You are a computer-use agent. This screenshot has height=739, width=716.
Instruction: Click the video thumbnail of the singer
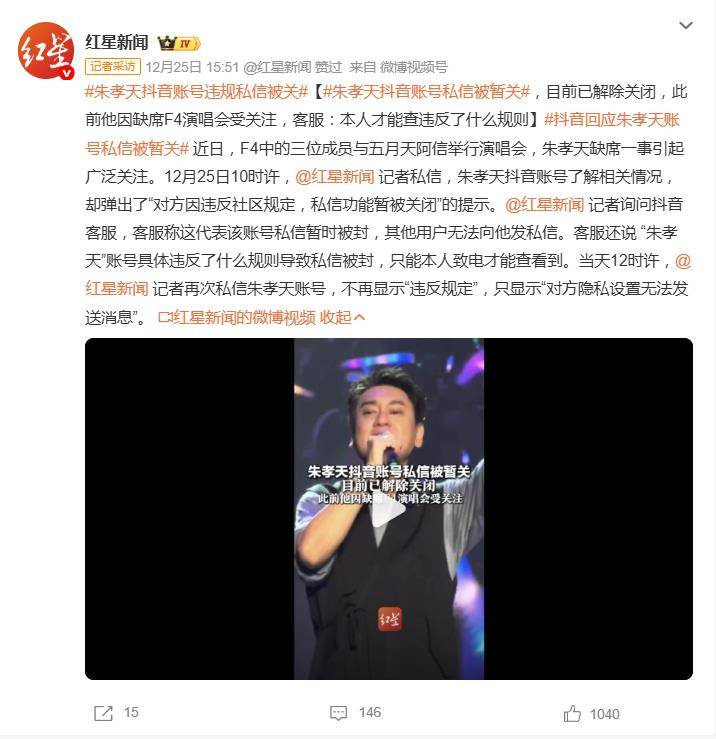[389, 509]
